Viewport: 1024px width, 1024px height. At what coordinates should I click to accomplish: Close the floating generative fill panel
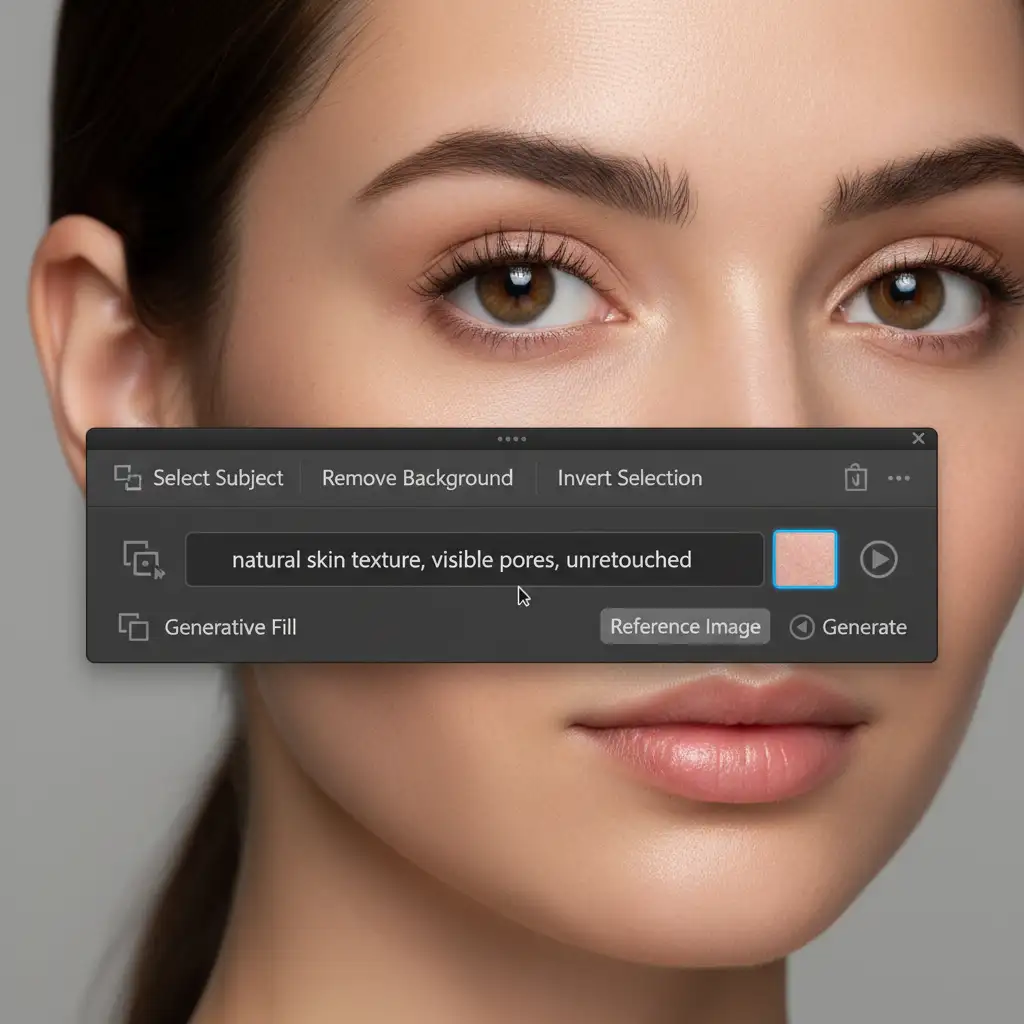pos(919,439)
